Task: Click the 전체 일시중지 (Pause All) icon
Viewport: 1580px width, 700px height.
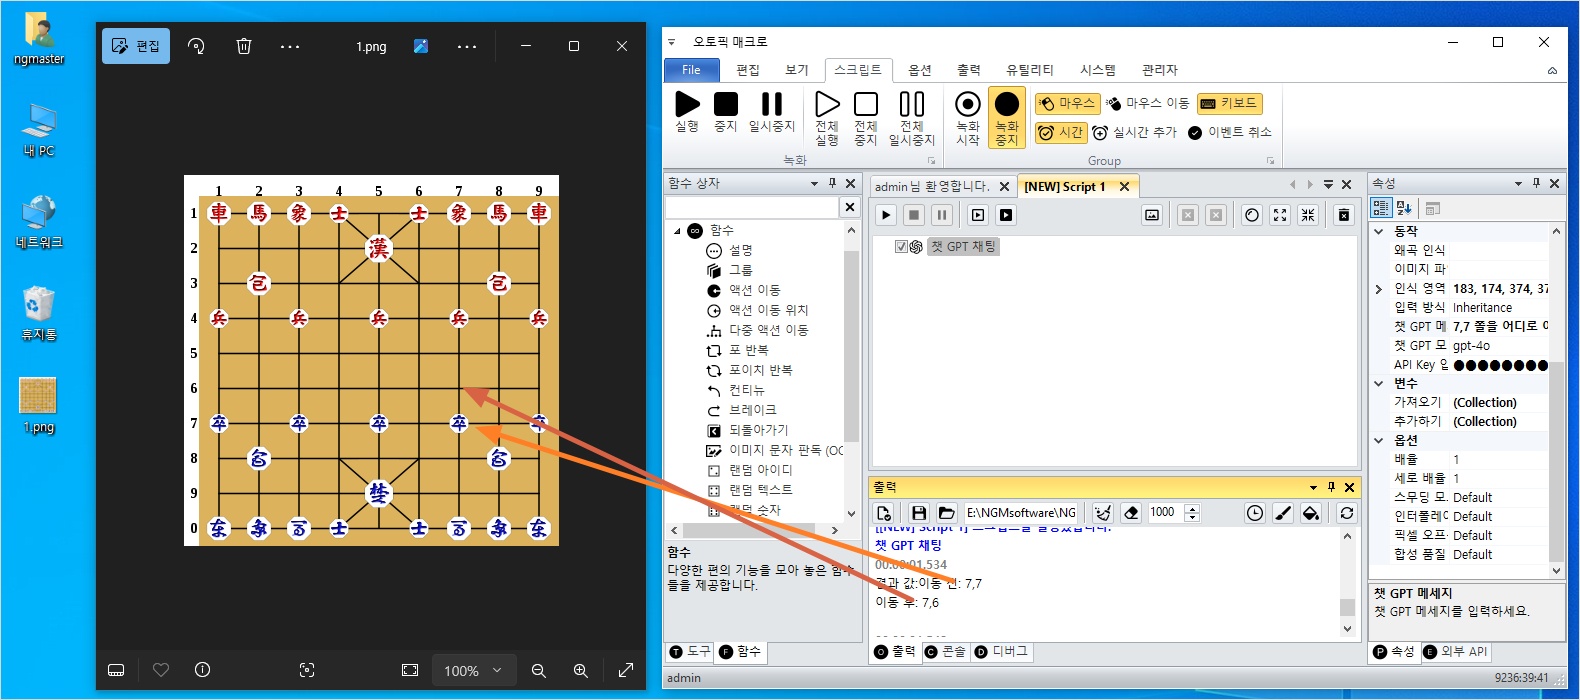Action: point(912,104)
